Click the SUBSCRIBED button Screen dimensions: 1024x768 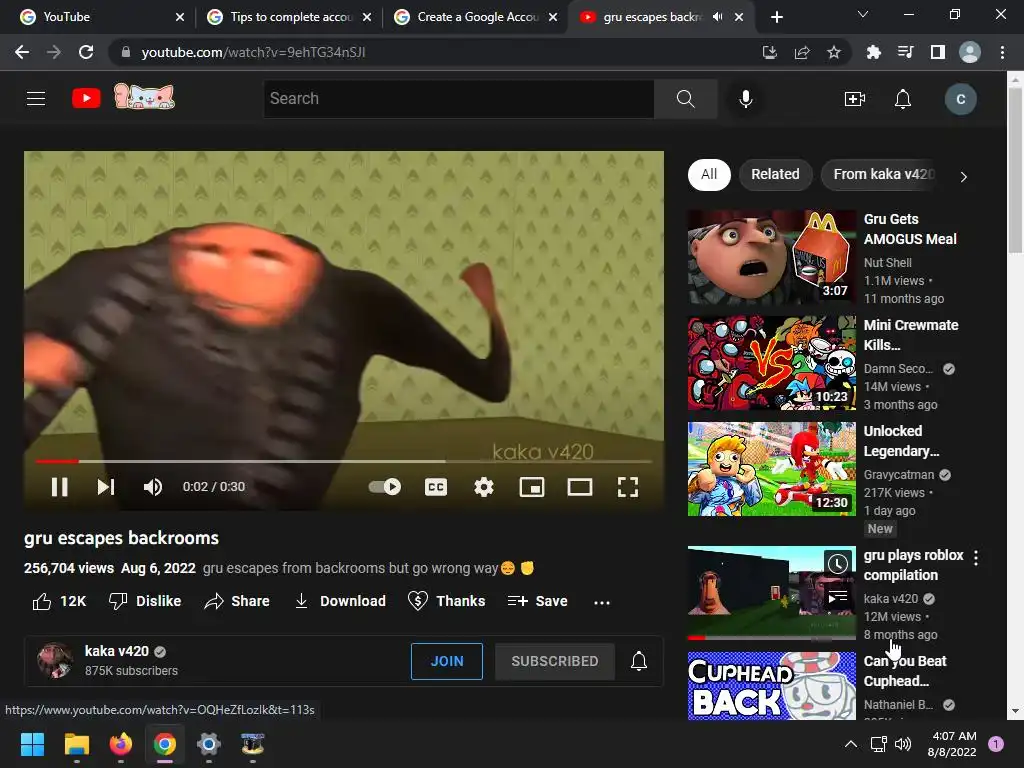coord(554,661)
